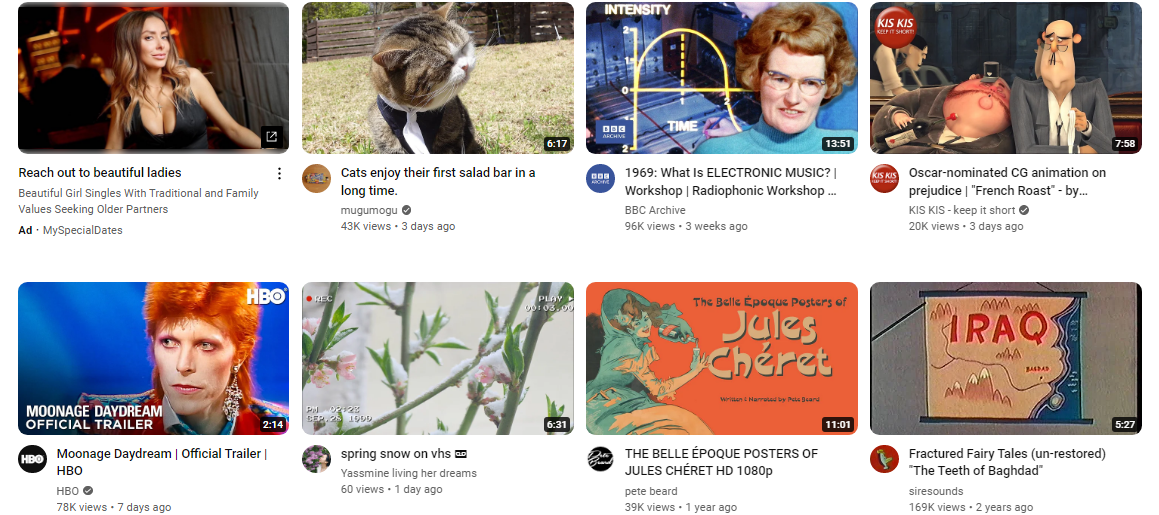Click Yassmine living her dreams avatar

(316, 460)
